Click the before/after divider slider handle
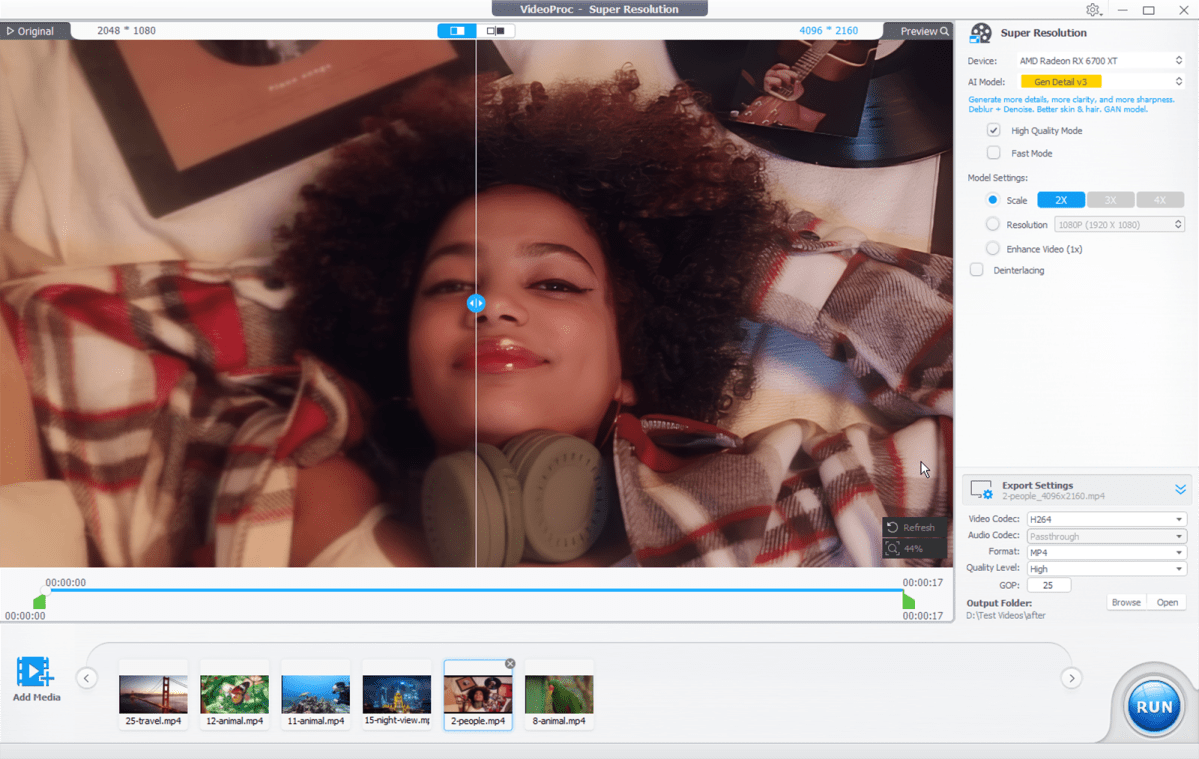The width and height of the screenshot is (1199, 759). coord(476,303)
